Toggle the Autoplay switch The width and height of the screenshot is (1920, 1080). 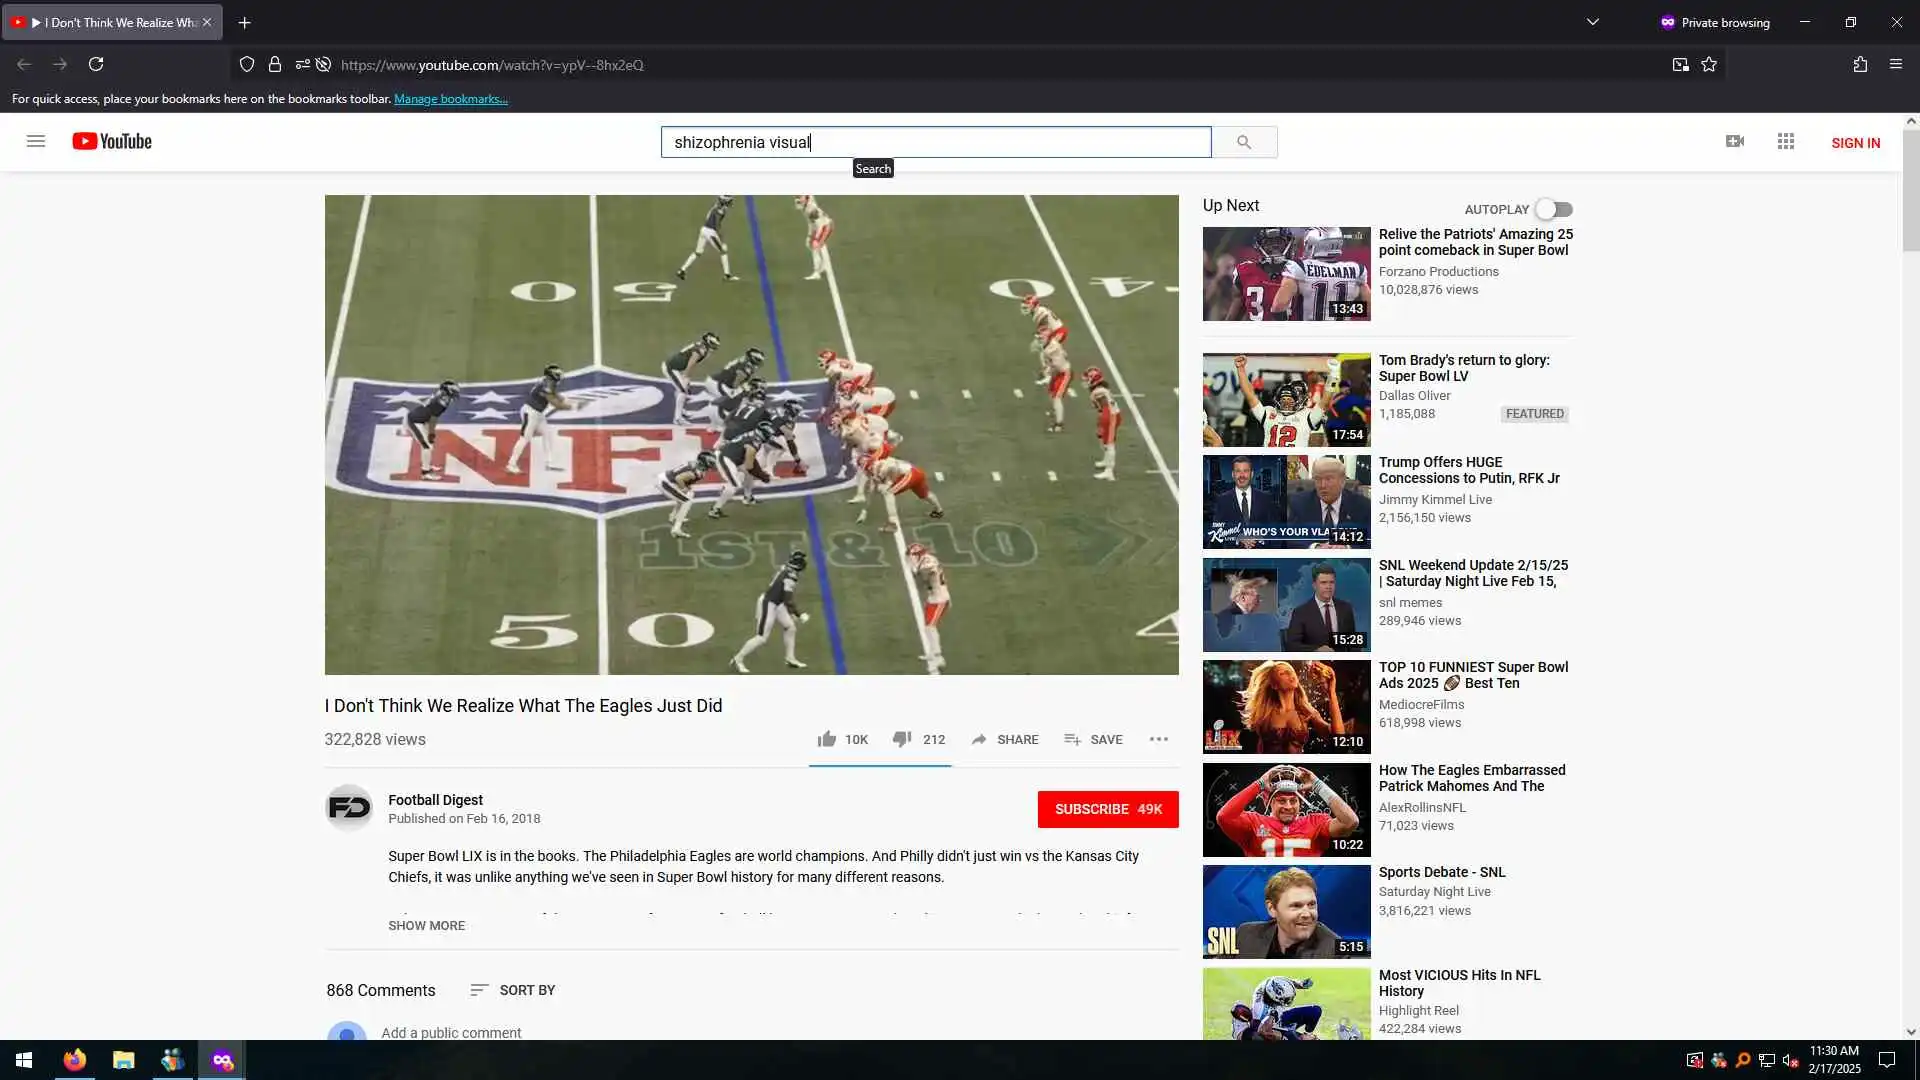click(x=1554, y=209)
